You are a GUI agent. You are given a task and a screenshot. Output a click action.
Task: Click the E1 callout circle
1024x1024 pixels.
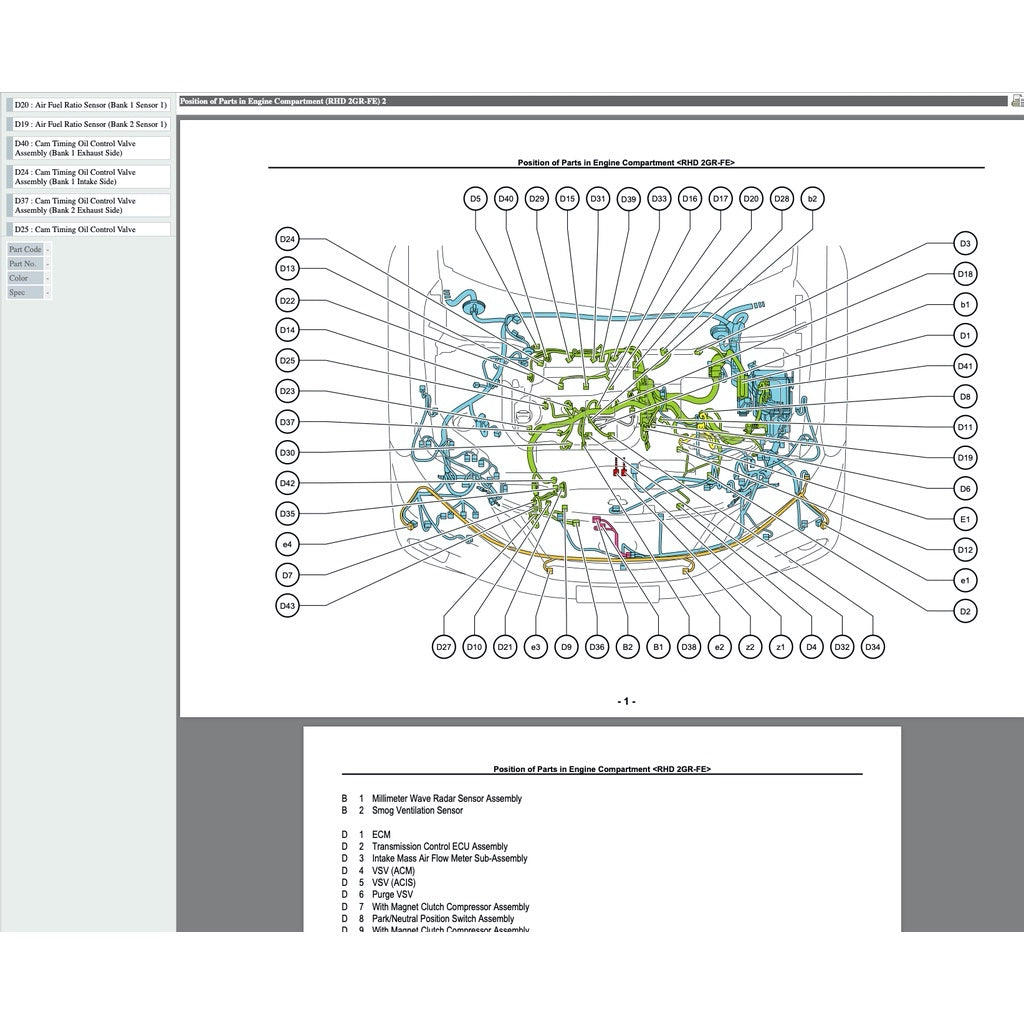click(x=964, y=519)
